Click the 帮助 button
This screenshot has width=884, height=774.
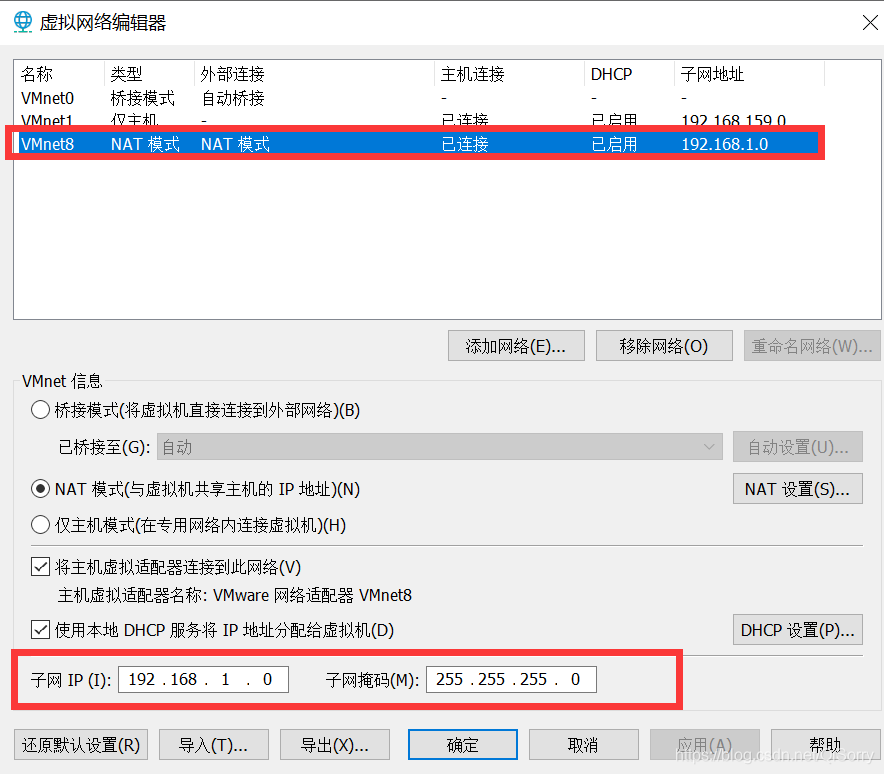point(825,745)
